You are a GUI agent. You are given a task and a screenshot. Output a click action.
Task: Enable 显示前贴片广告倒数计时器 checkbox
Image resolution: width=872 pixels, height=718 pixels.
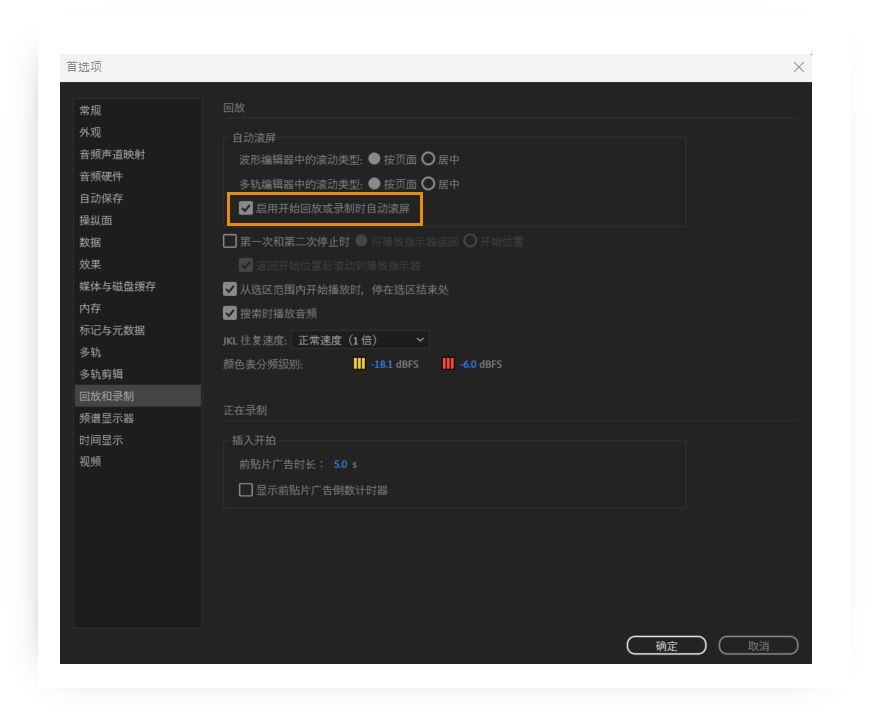click(246, 490)
